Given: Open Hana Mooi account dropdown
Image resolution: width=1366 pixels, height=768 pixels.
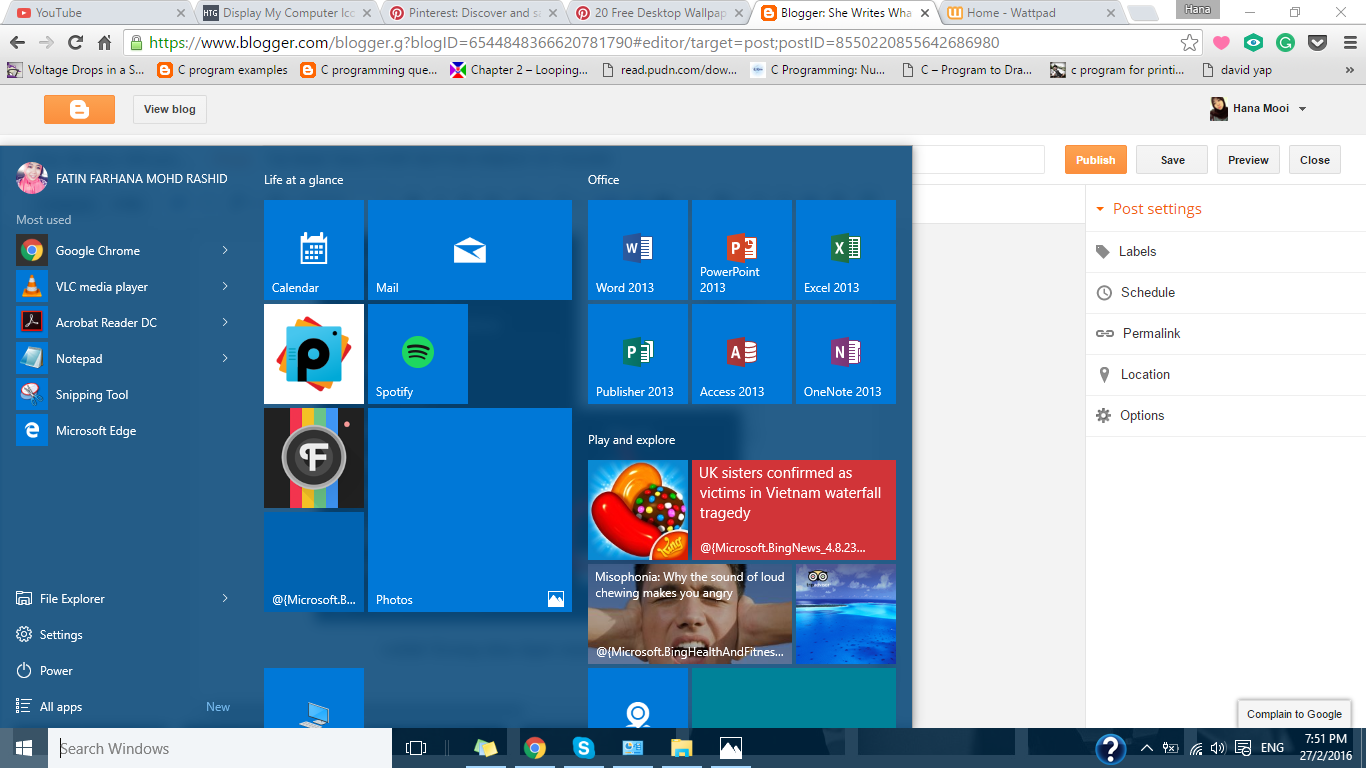Looking at the screenshot, I should click(1259, 109).
